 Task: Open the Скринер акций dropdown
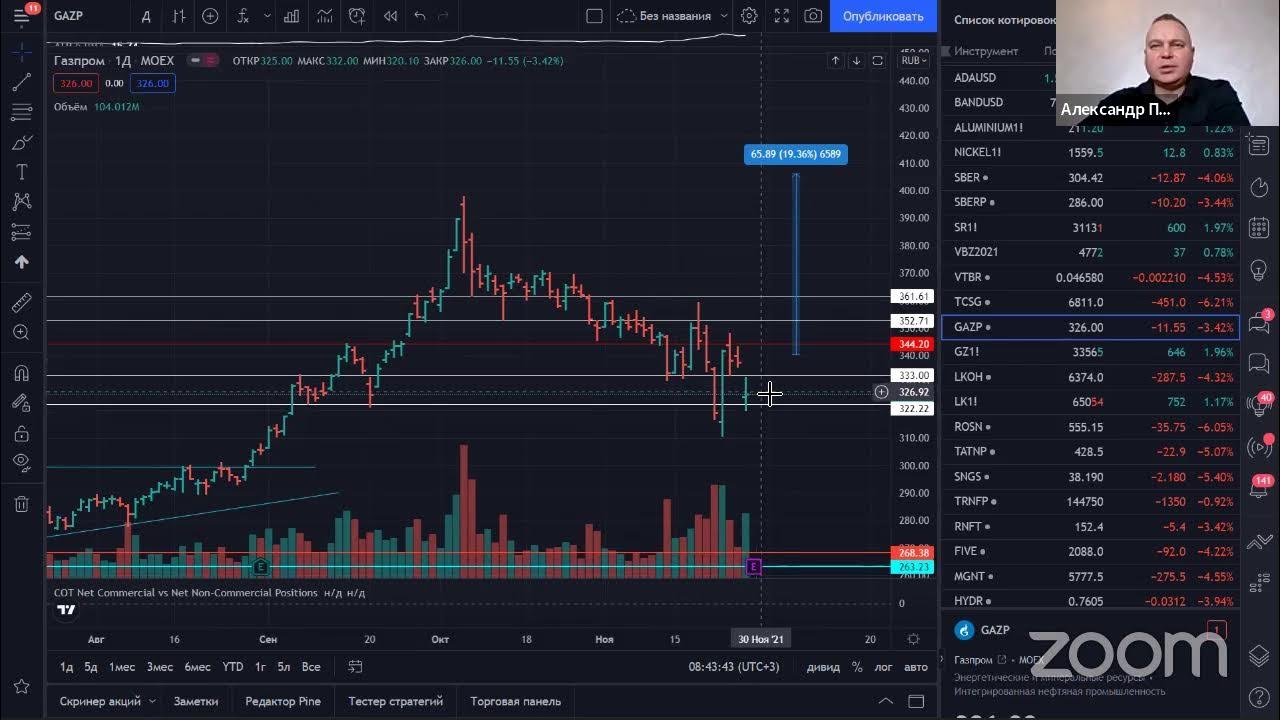(x=107, y=701)
